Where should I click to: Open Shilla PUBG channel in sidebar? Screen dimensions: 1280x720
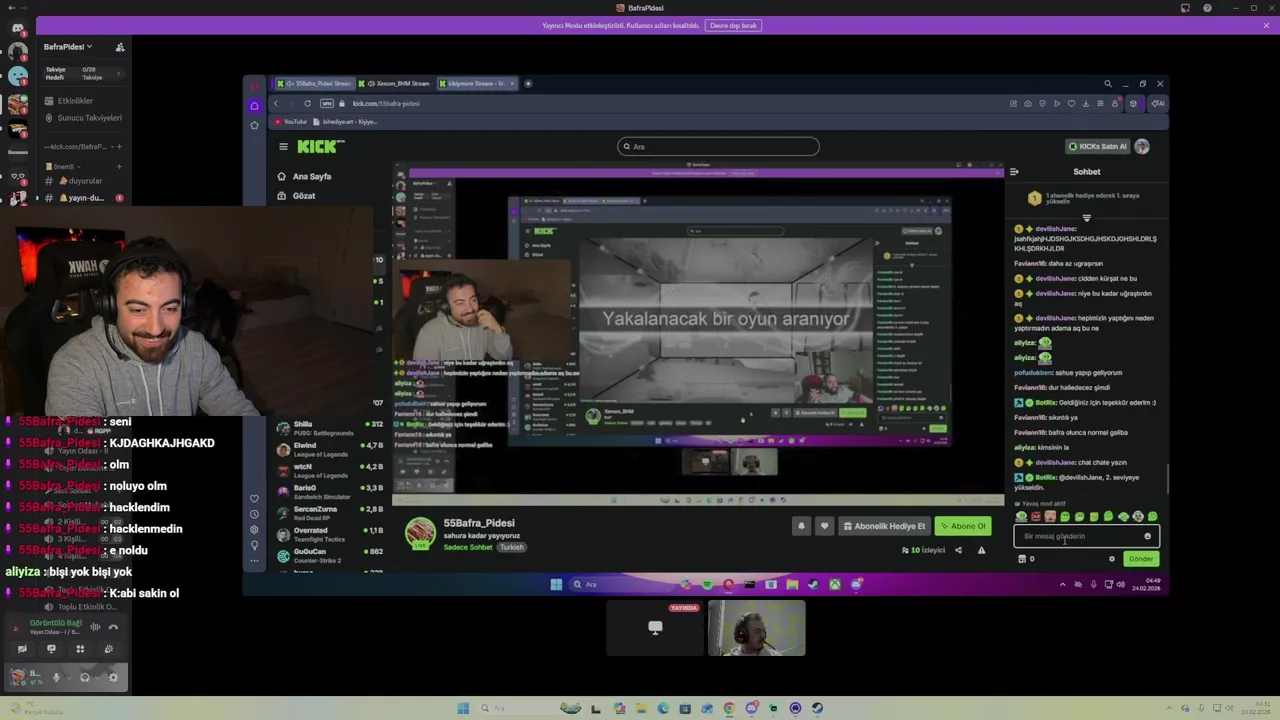tap(330, 428)
